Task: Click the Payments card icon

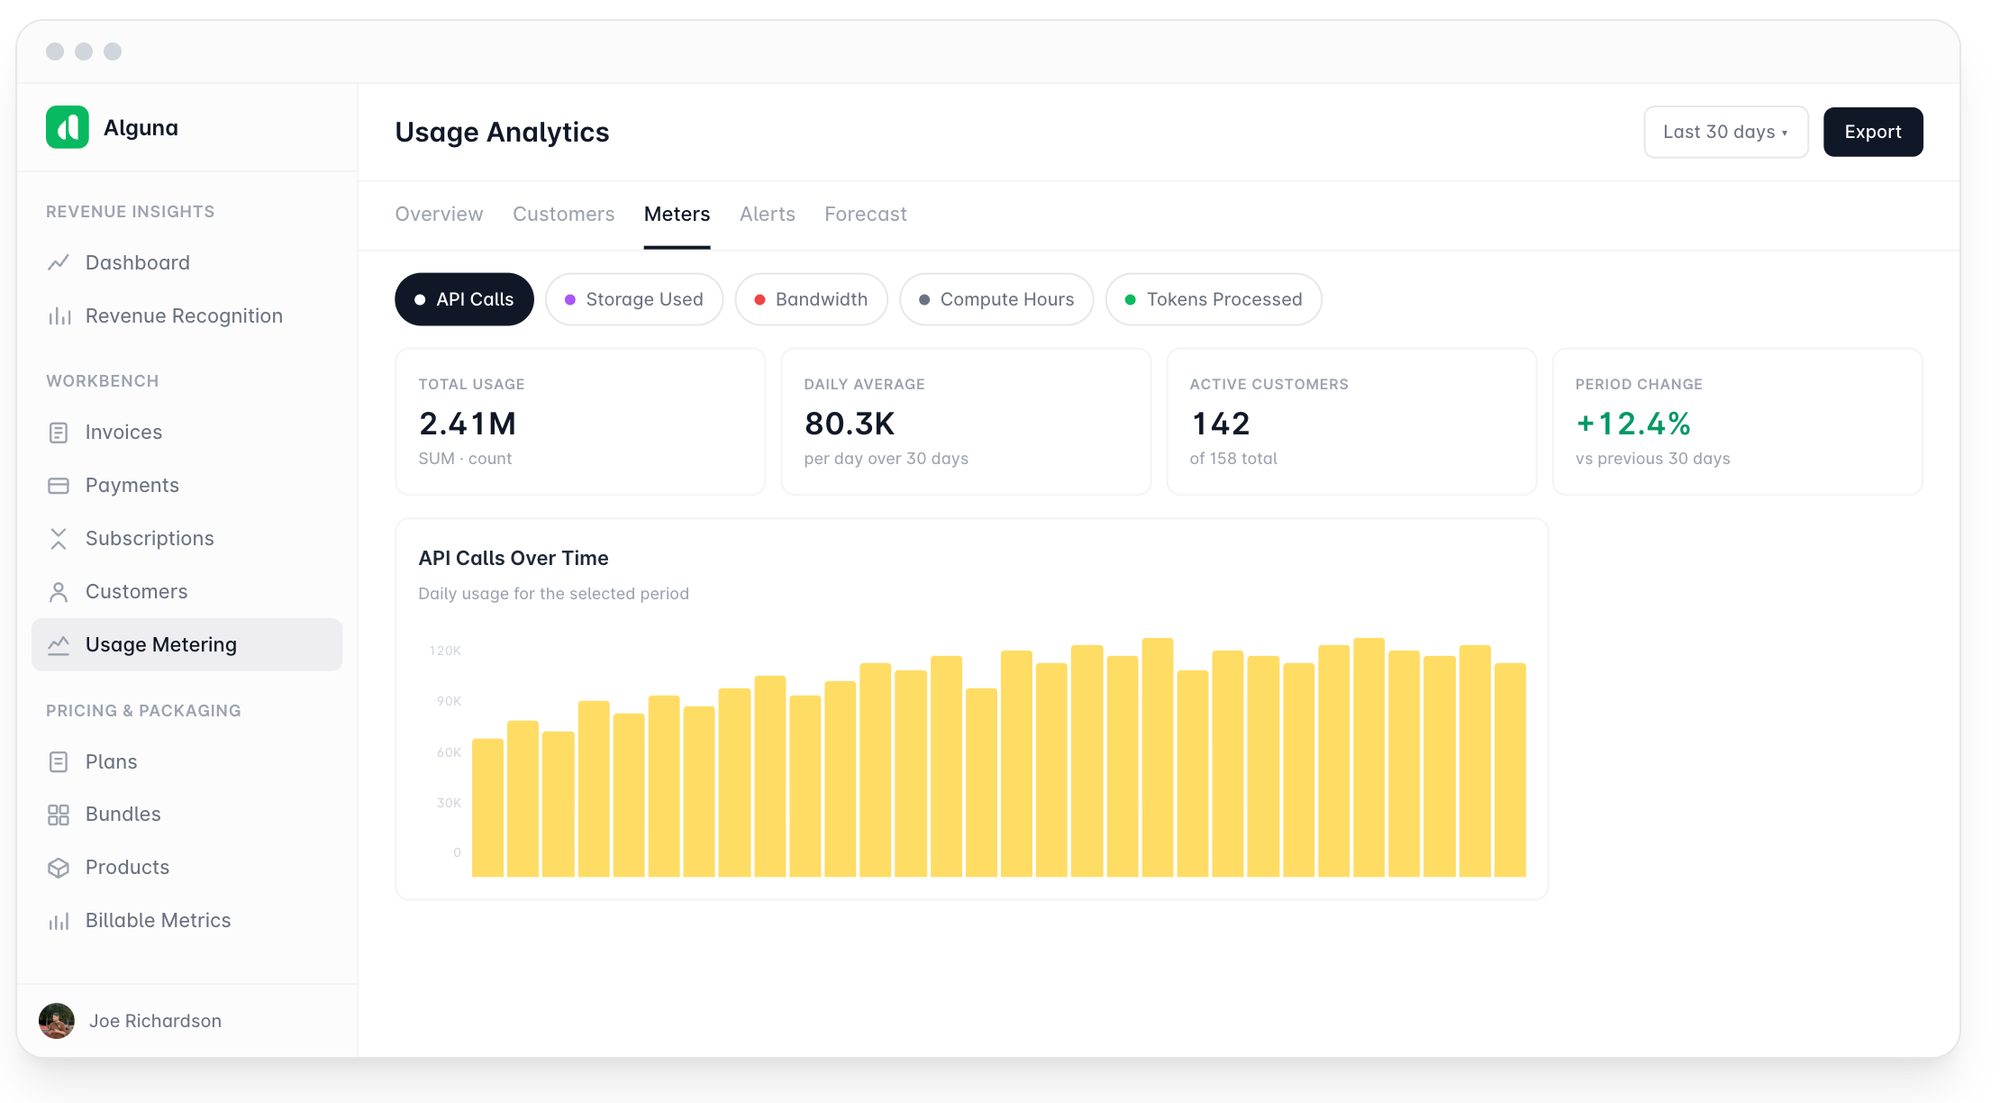Action: click(58, 485)
